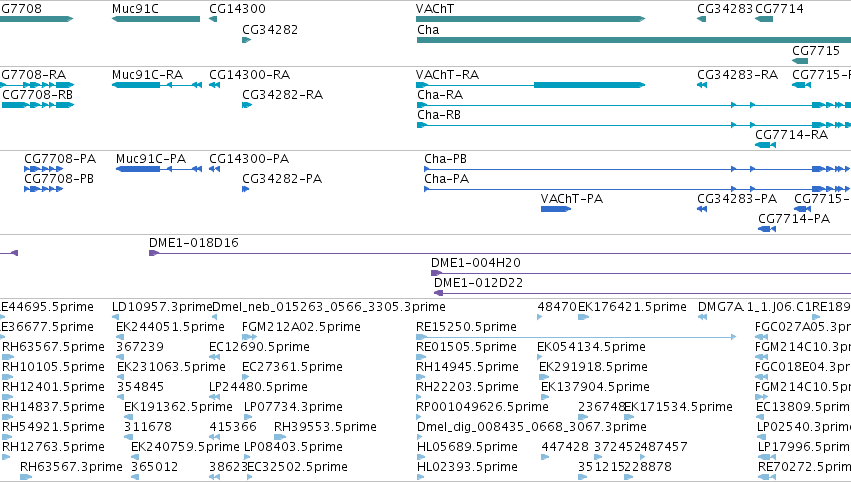Click the LD10957.3prime EST label

(162, 307)
